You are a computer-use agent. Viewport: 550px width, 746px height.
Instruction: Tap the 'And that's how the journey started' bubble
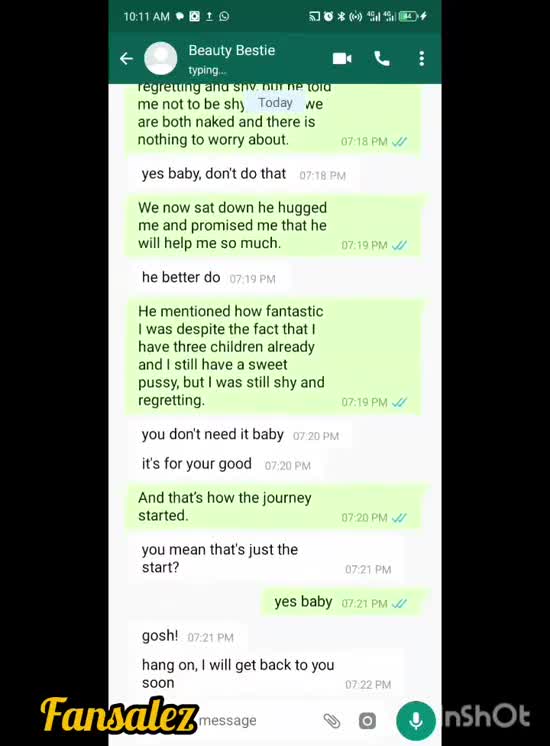click(274, 507)
